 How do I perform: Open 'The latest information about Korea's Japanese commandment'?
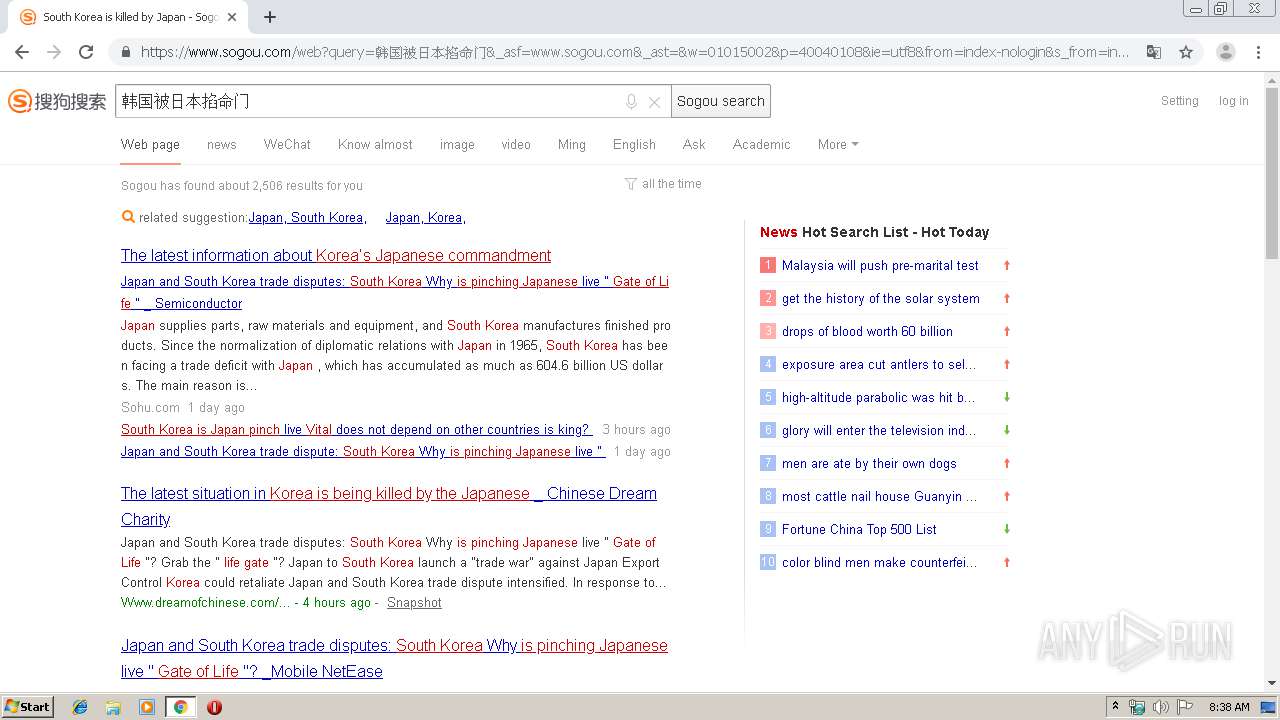point(336,255)
